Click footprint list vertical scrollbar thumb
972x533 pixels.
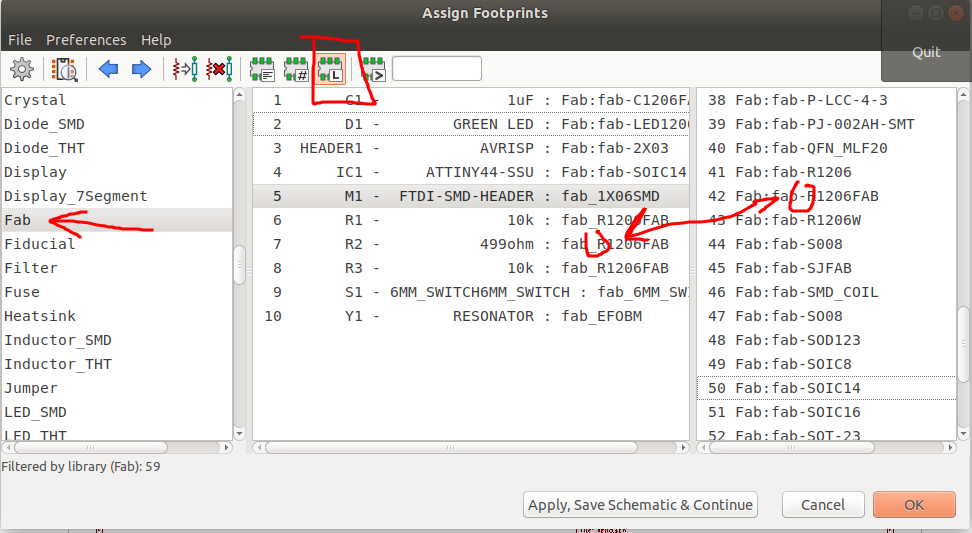[963, 343]
